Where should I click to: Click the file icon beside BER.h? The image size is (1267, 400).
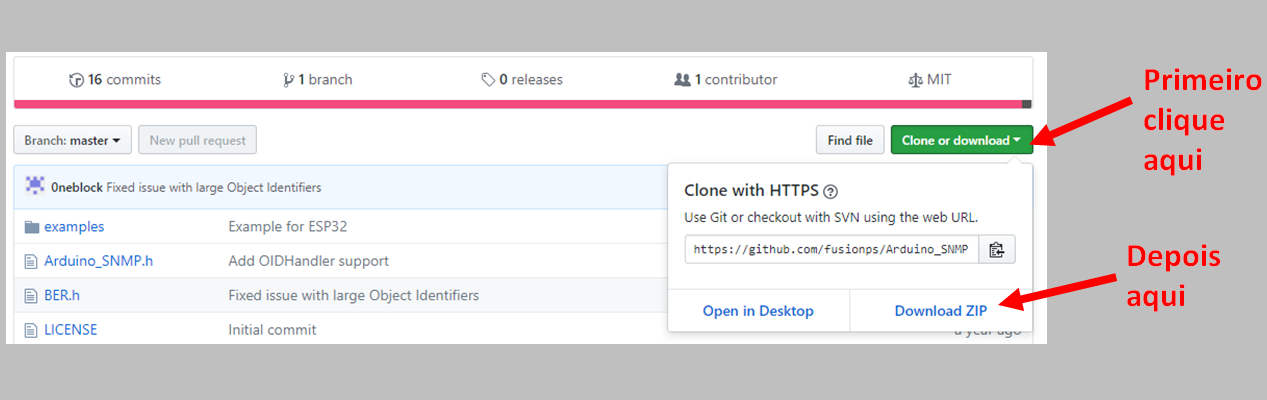coord(30,295)
